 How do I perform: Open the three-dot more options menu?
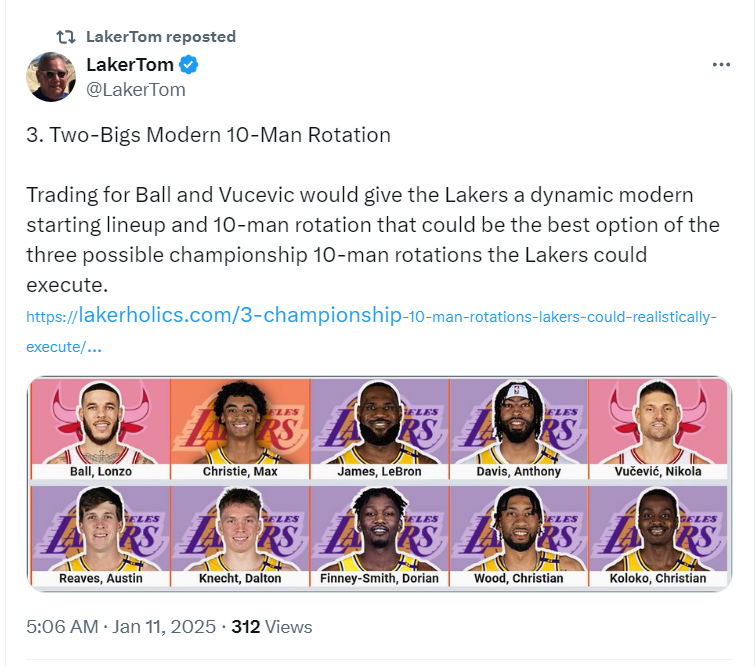[x=721, y=65]
